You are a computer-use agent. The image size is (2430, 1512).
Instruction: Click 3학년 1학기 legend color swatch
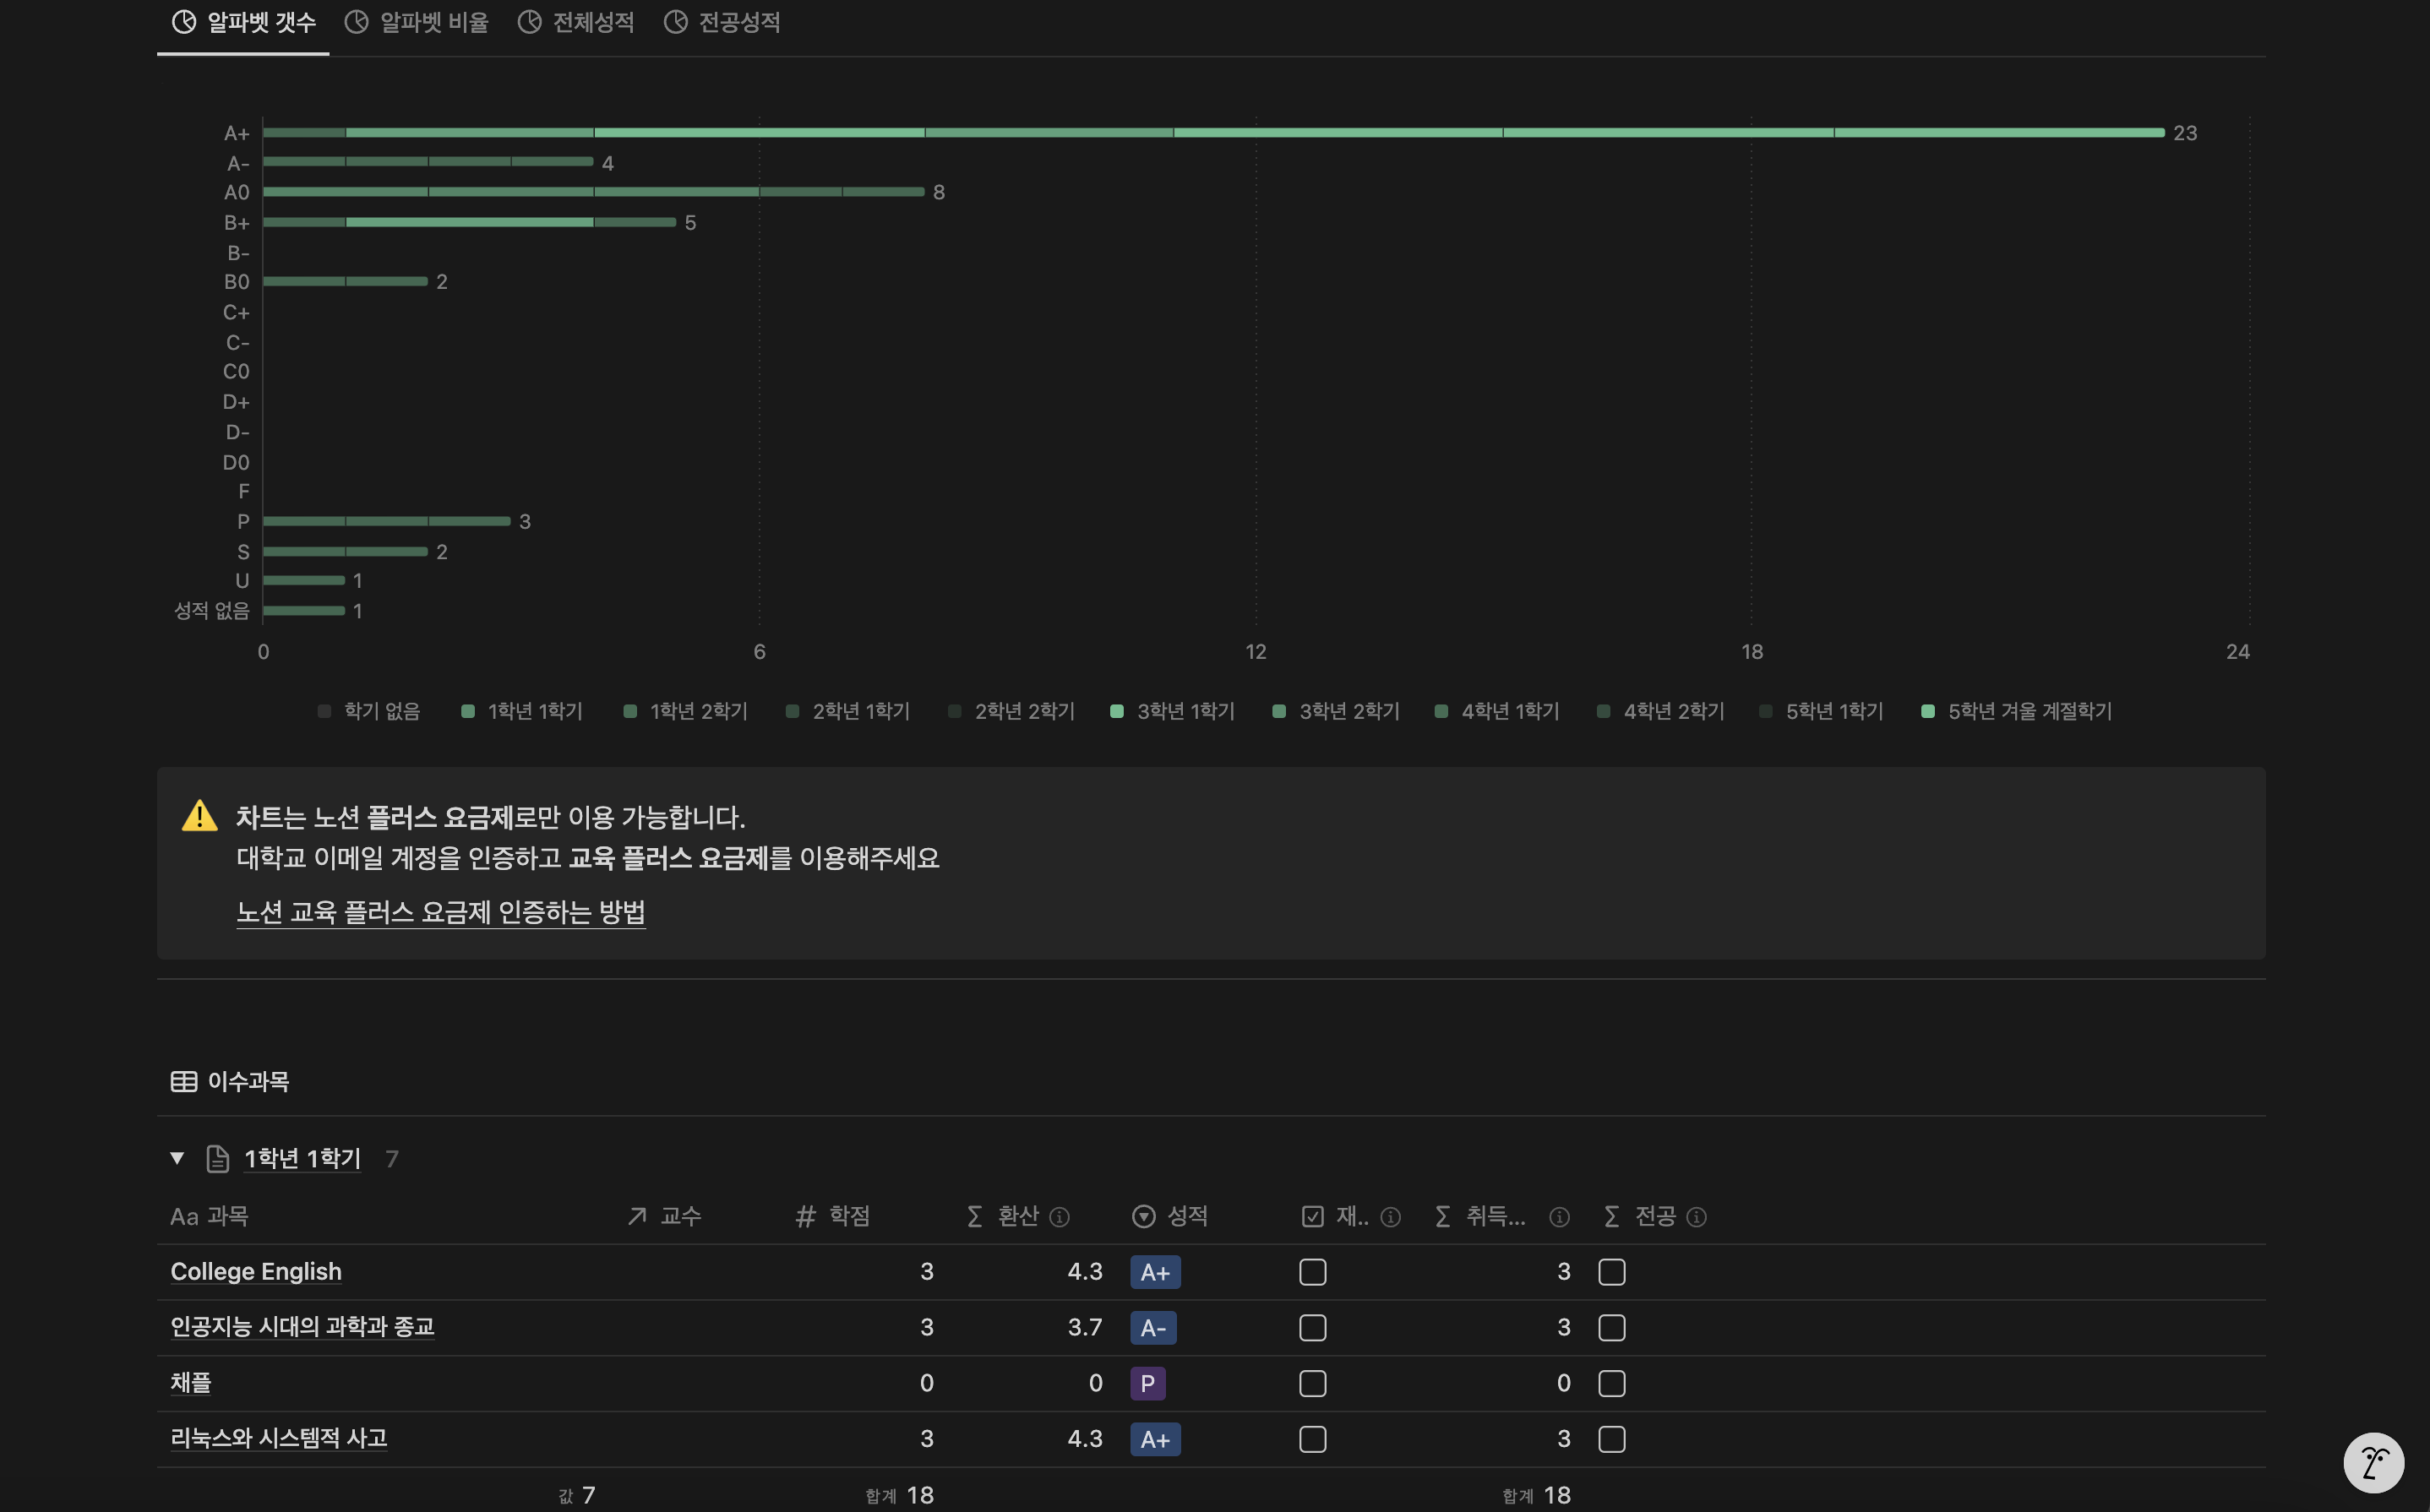1117,711
